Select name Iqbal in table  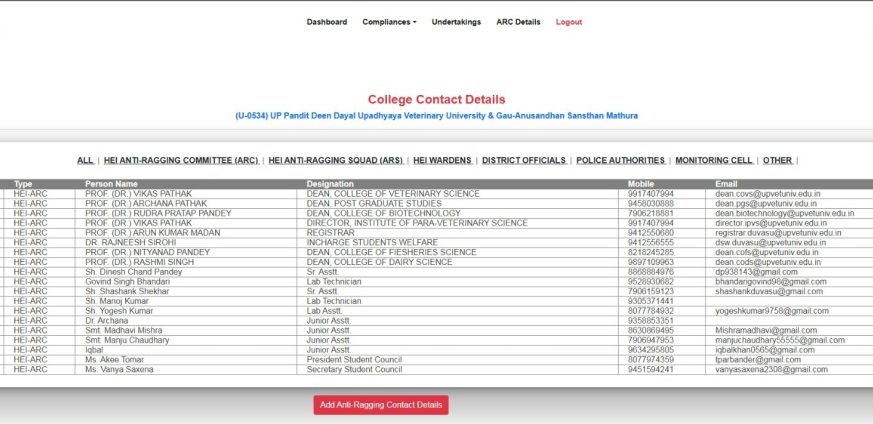coord(94,350)
